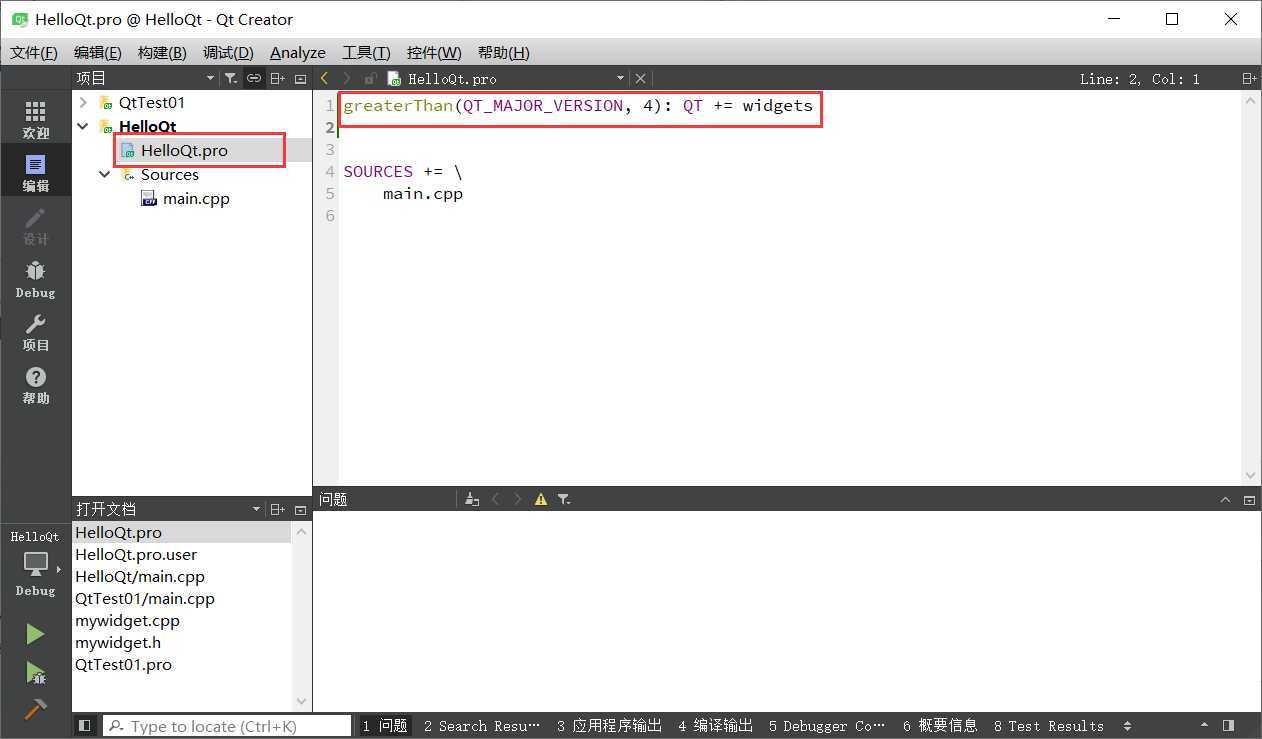Build project with the hammer icon
The image size is (1262, 739).
pyautogui.click(x=35, y=709)
